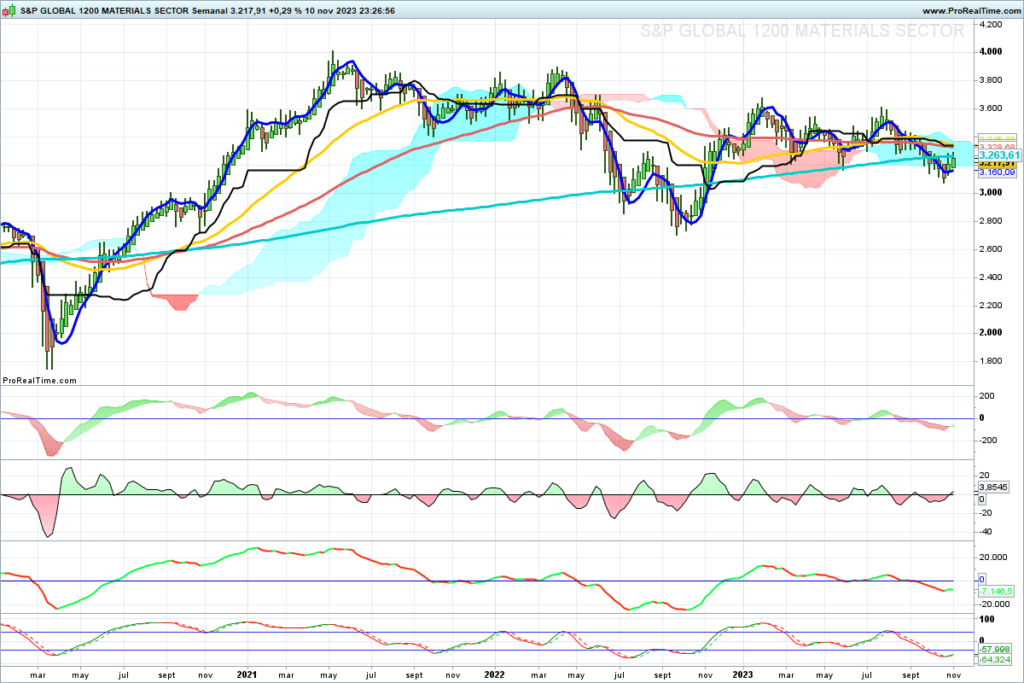1024x683 pixels.
Task: Click the 1.800 price axis label
Action: 991,361
